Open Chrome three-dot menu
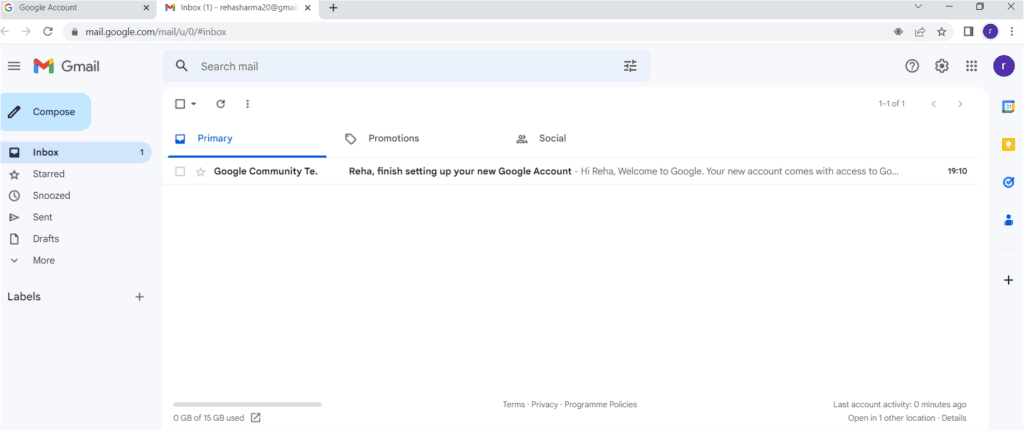 1012,31
